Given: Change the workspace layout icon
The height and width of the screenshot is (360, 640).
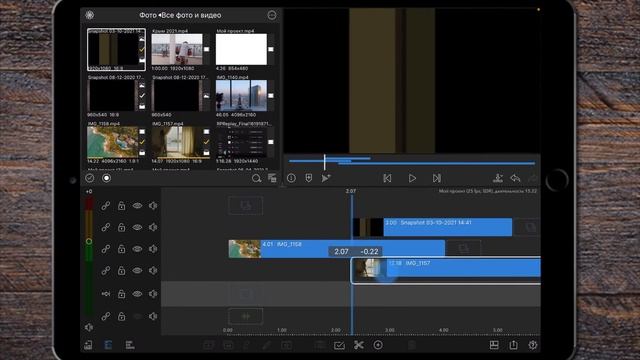Looking at the screenshot, I should click(494, 345).
